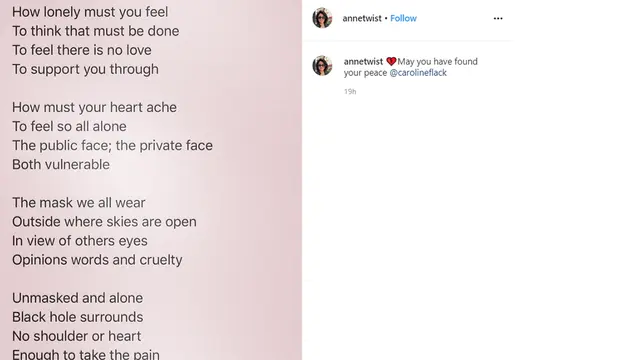Click the annetwist avatar beside the caption
Viewport: 640px width, 360px height.
[x=322, y=66]
